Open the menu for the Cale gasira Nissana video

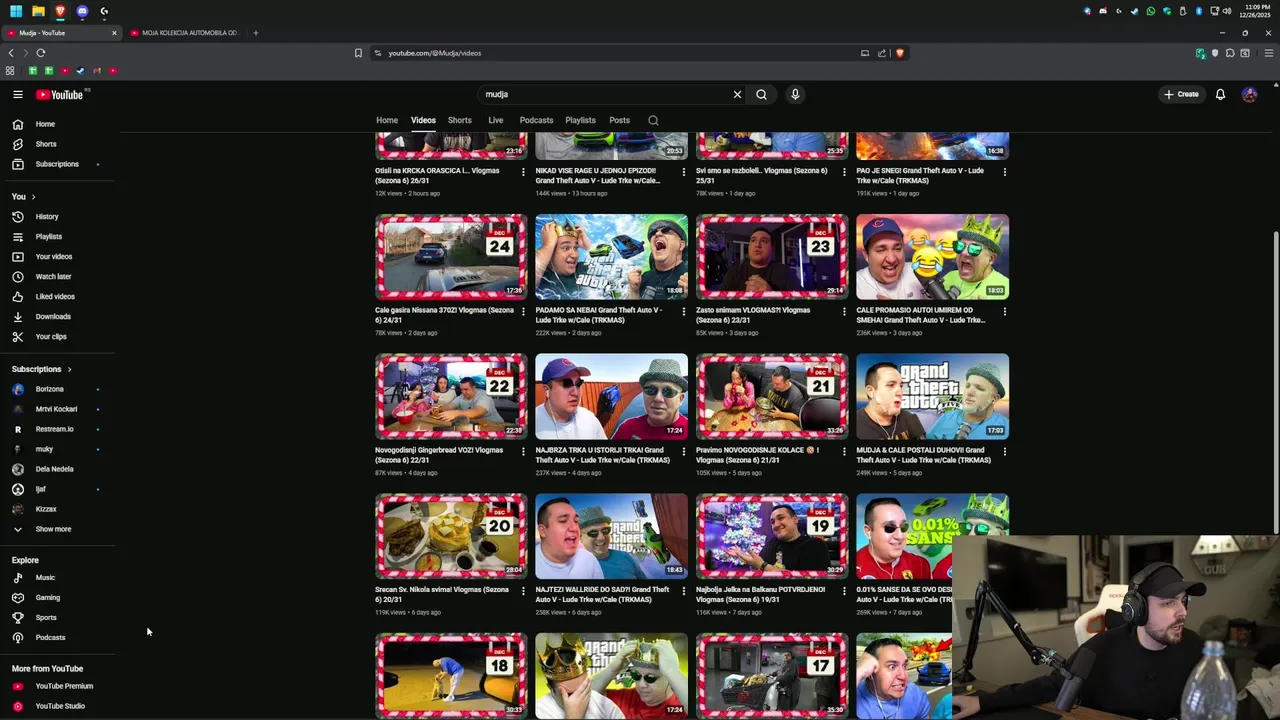pos(523,311)
